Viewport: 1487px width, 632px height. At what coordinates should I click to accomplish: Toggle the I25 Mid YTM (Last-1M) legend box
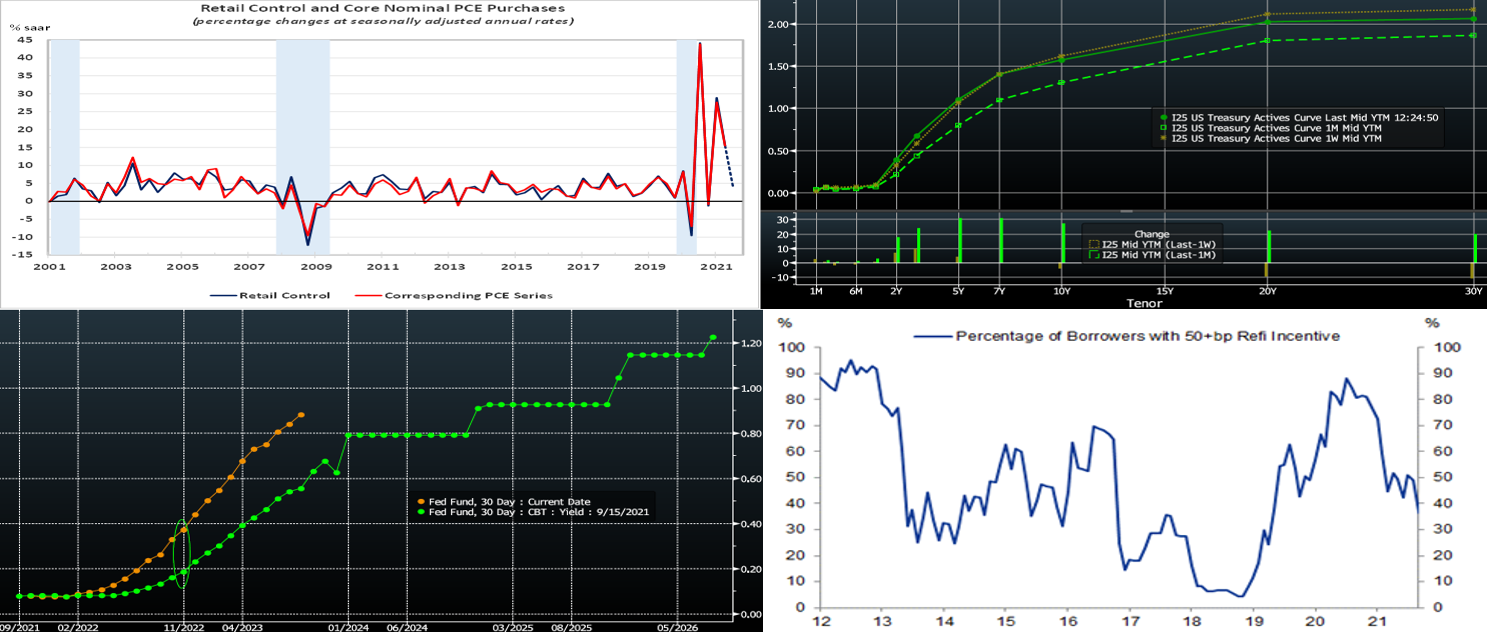1093,256
